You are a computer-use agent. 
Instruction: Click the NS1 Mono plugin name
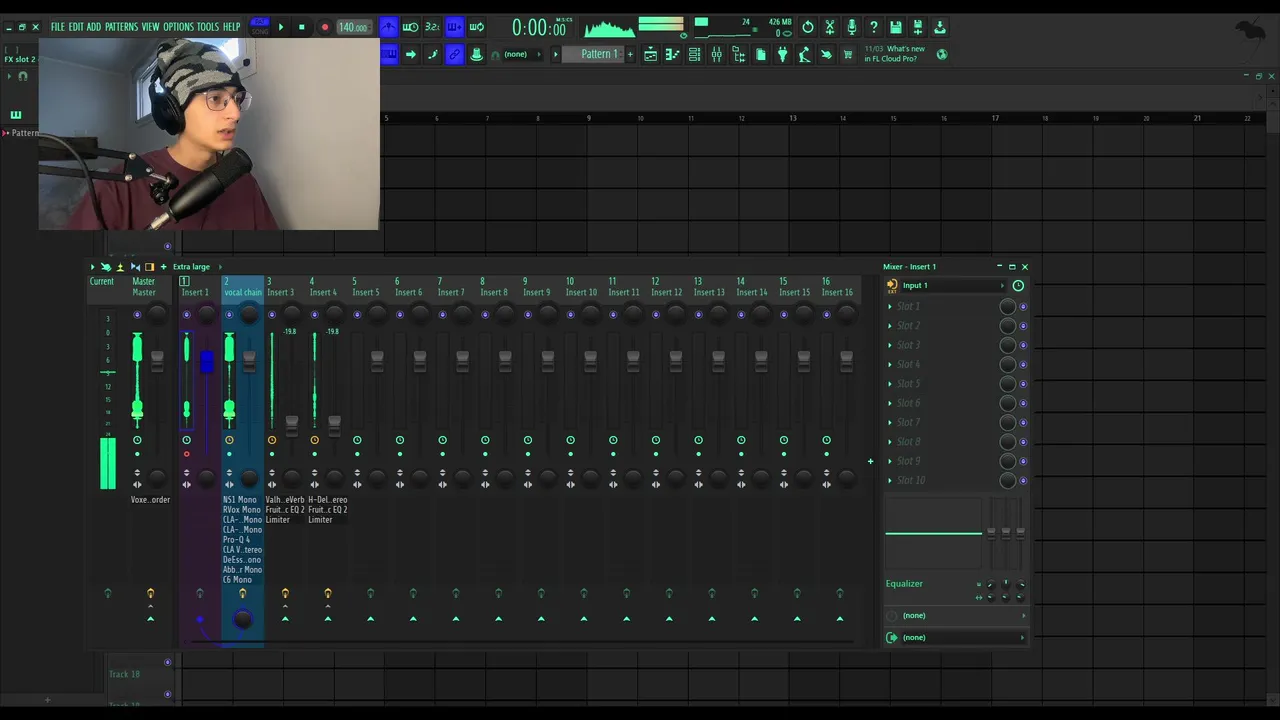(240, 500)
